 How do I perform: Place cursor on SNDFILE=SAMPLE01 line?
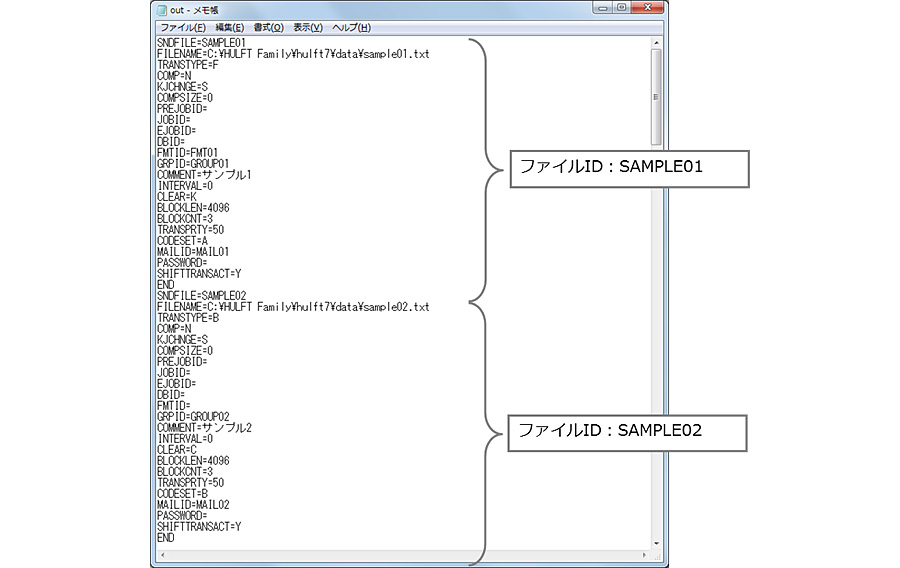pyautogui.click(x=201, y=43)
